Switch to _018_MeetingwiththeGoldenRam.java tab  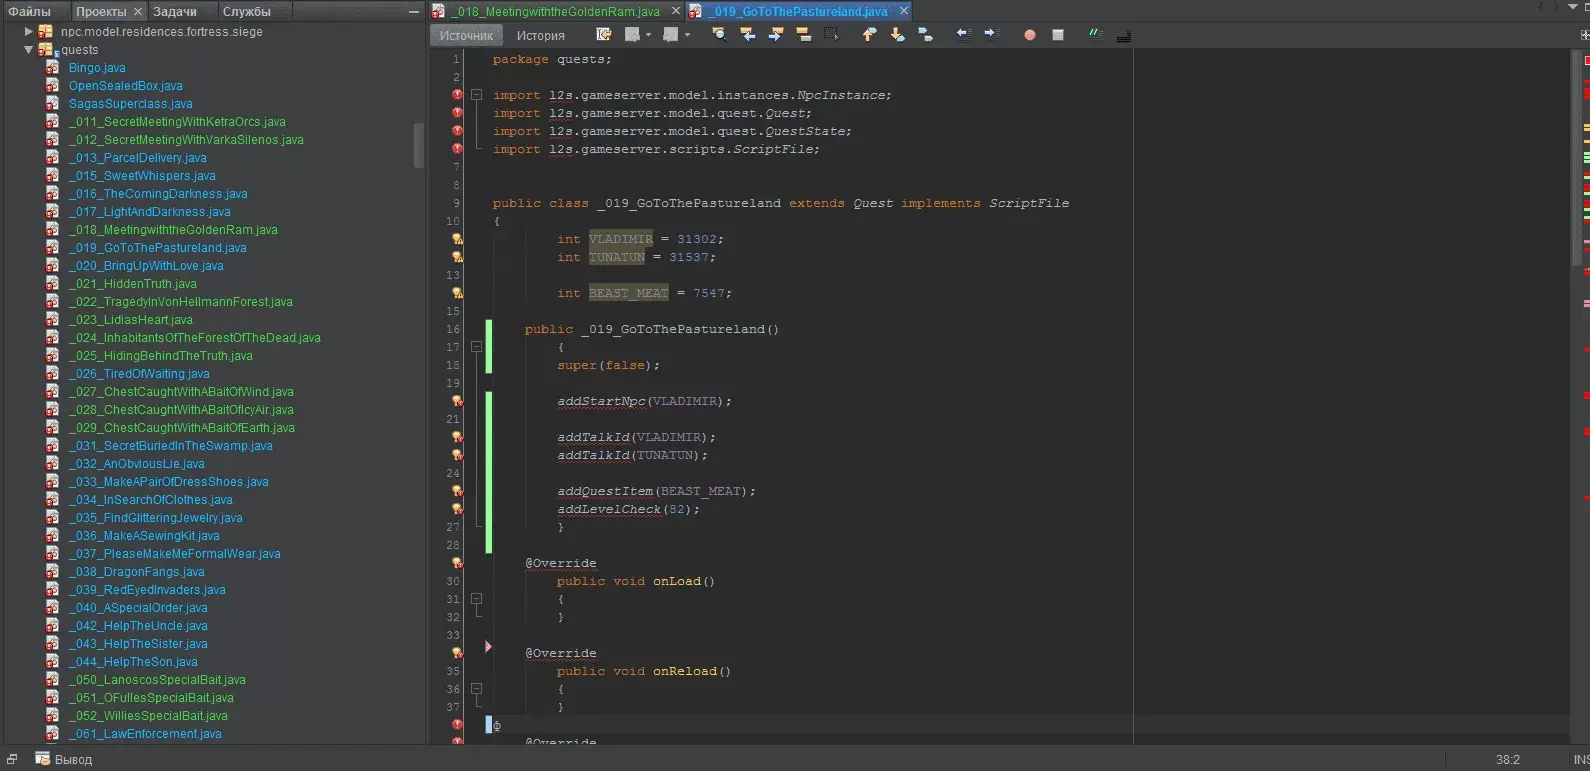pyautogui.click(x=554, y=11)
